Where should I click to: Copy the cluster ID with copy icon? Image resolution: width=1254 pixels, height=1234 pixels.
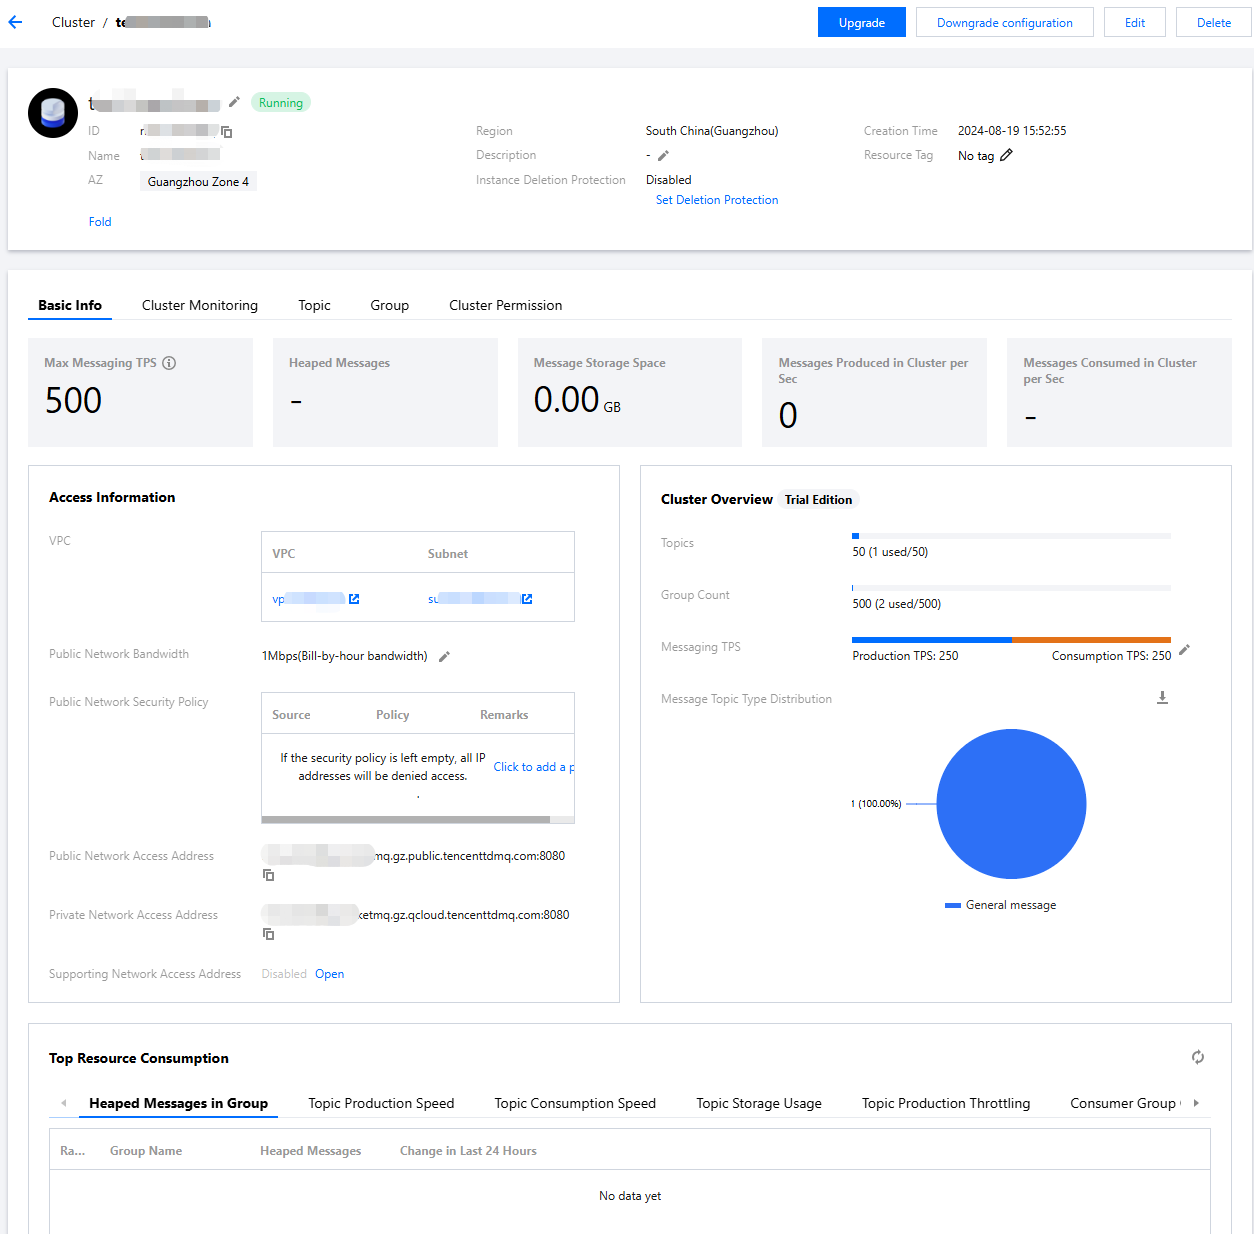click(227, 132)
